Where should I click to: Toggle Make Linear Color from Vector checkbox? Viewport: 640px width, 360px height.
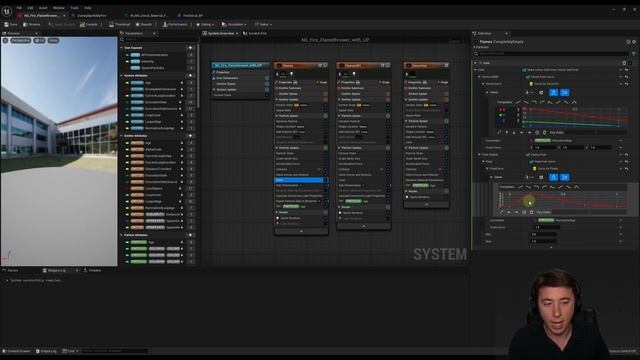click(524, 70)
